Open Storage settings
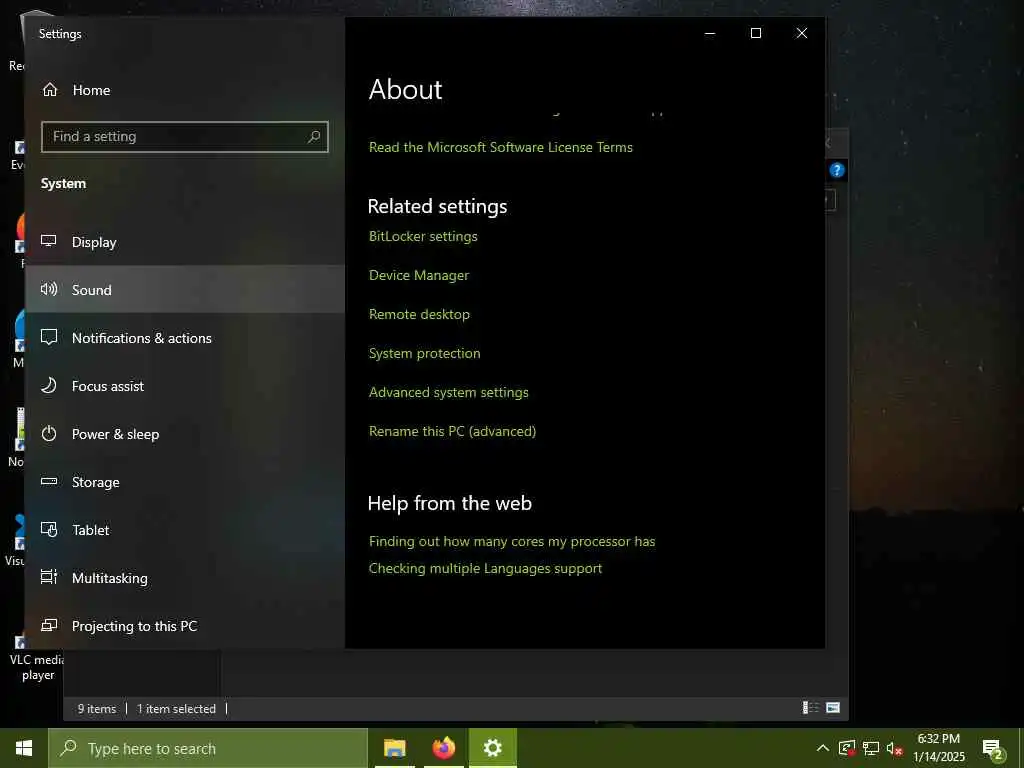The height and width of the screenshot is (768, 1024). coord(185,482)
